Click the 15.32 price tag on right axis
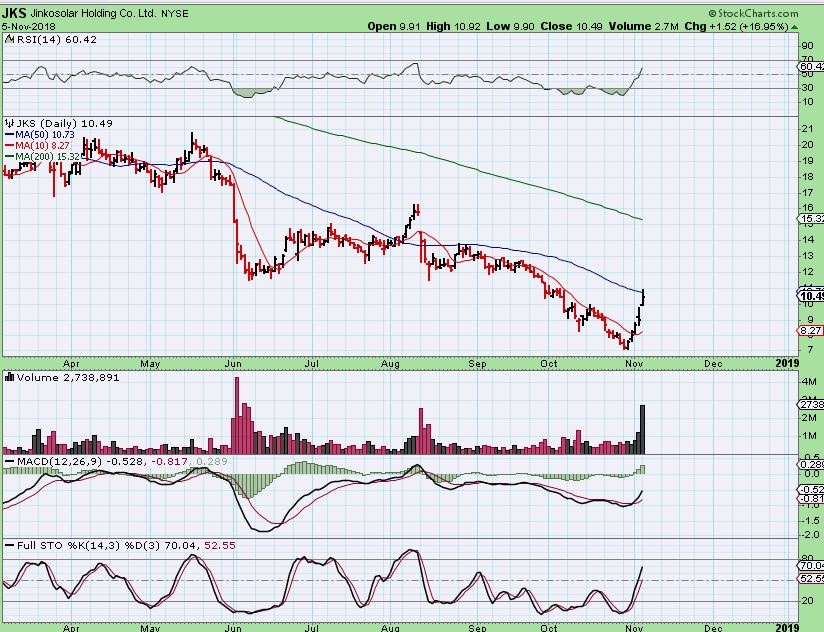The height and width of the screenshot is (632, 824). click(811, 219)
